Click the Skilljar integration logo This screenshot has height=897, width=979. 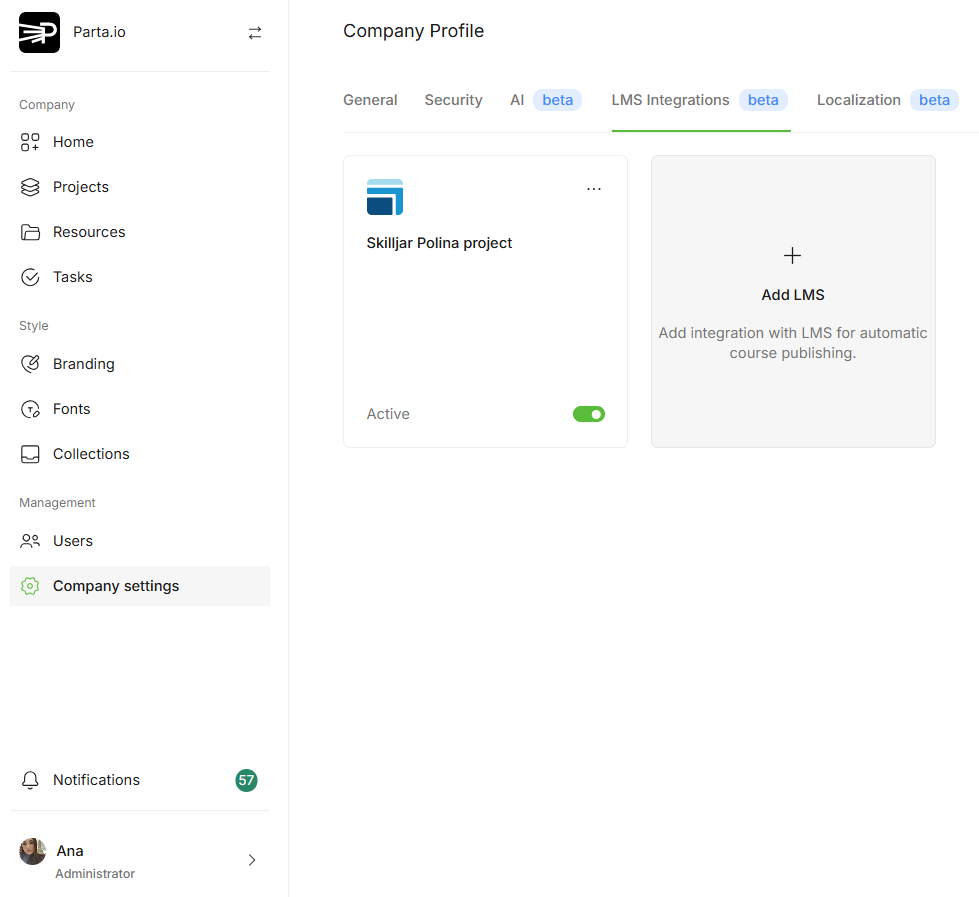(385, 197)
